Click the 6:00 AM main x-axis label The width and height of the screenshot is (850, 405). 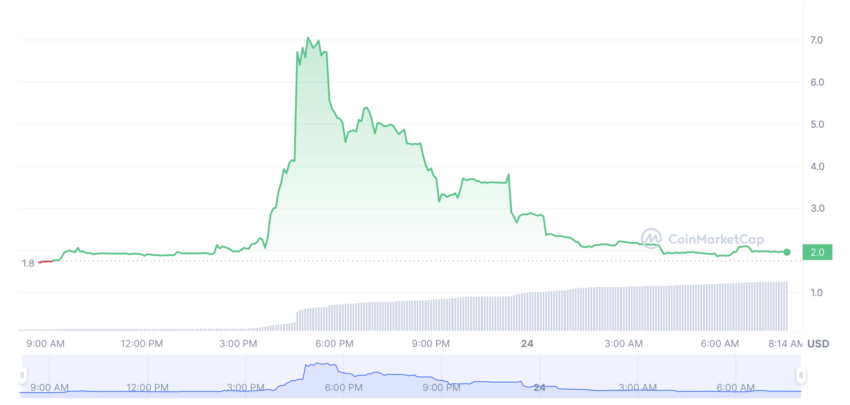719,344
